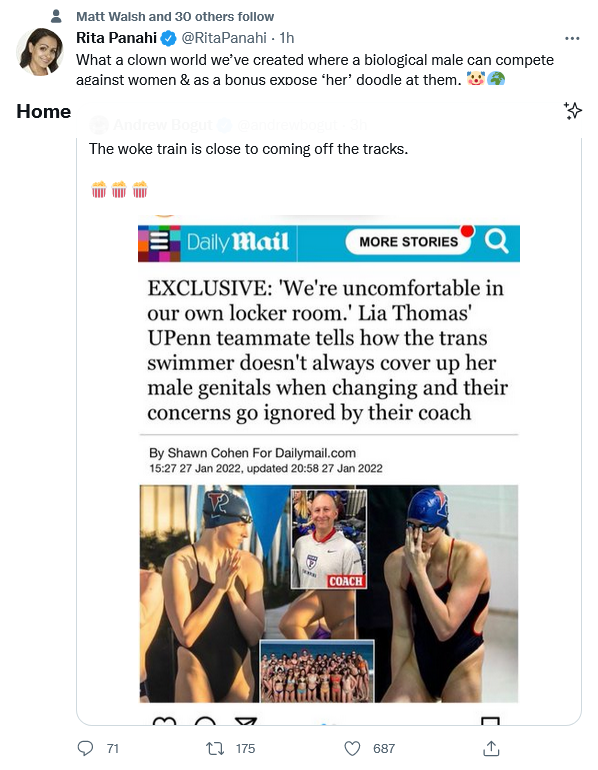This screenshot has width=598, height=770.
Task: Click the Daily Mail search magnifier icon
Action: coord(497,241)
